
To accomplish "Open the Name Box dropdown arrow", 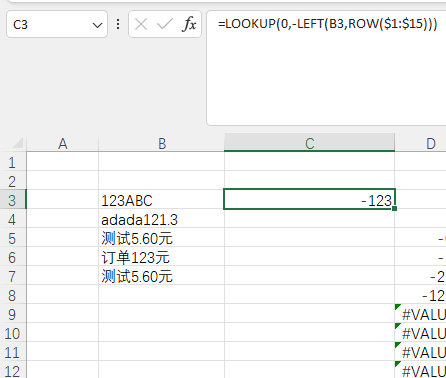I will (x=97, y=25).
